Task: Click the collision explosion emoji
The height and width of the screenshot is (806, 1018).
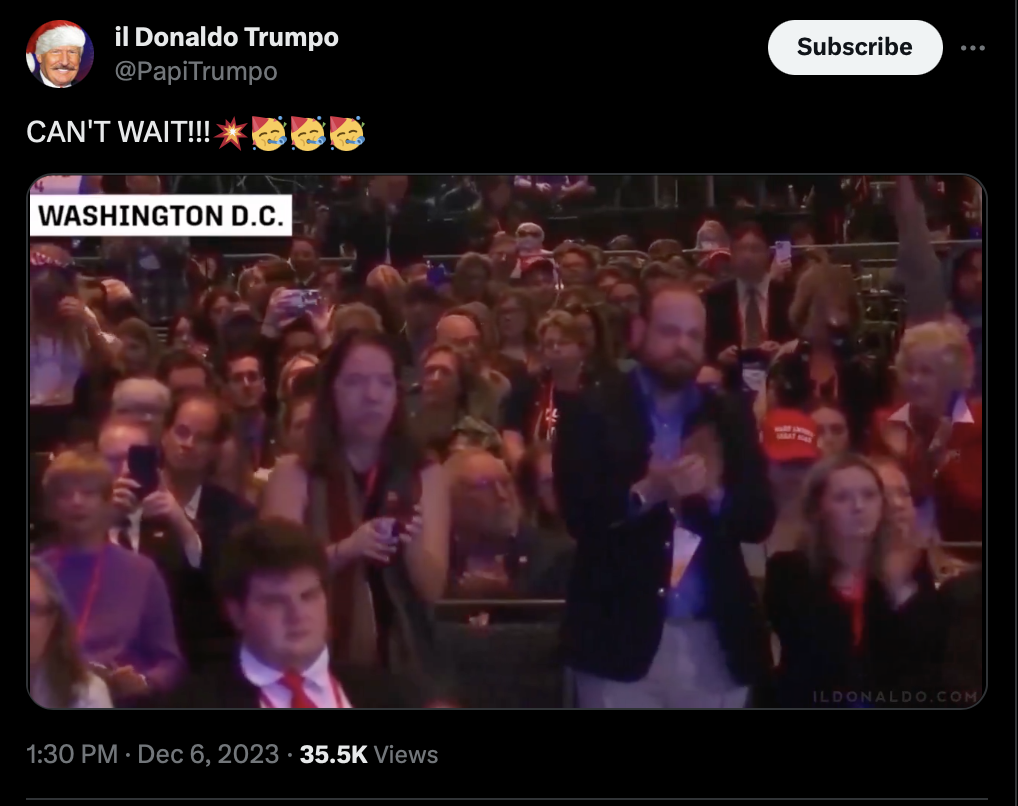Action: [230, 133]
